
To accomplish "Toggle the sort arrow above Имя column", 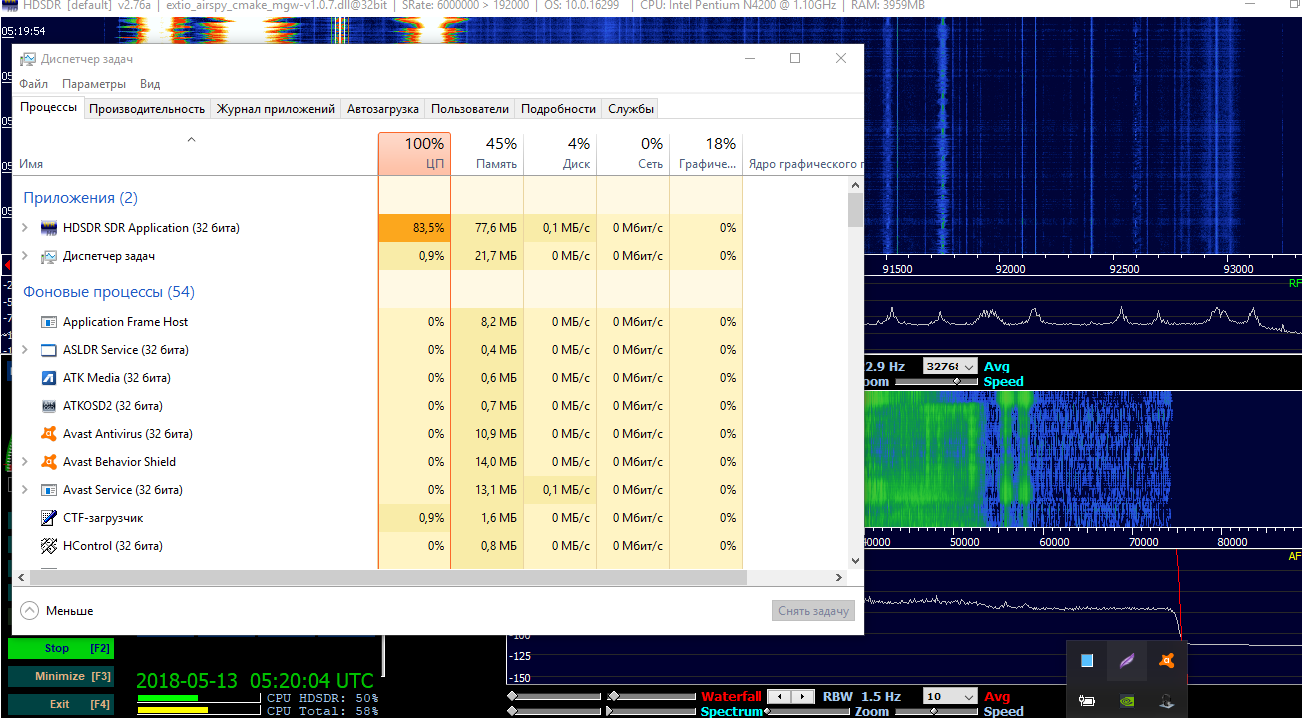I will click(191, 140).
